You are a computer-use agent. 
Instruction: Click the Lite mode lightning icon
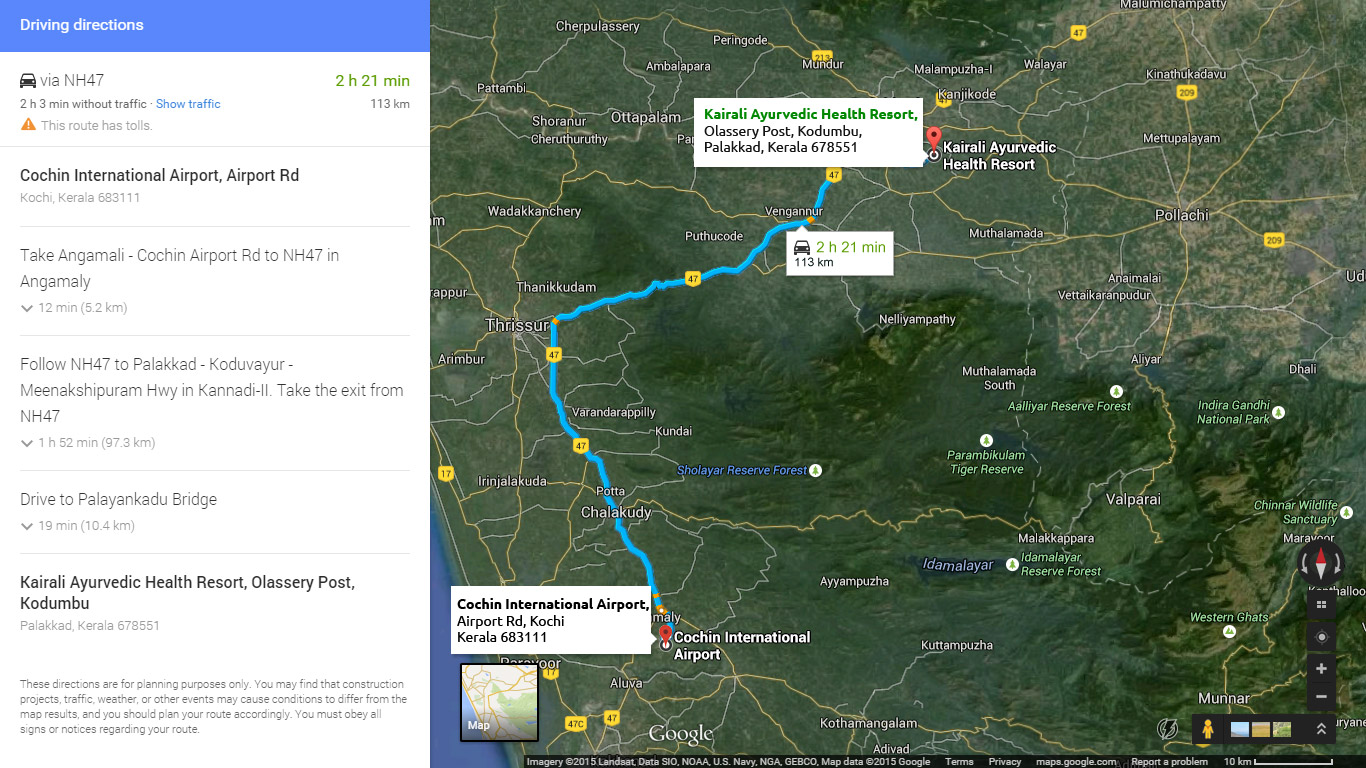1167,729
